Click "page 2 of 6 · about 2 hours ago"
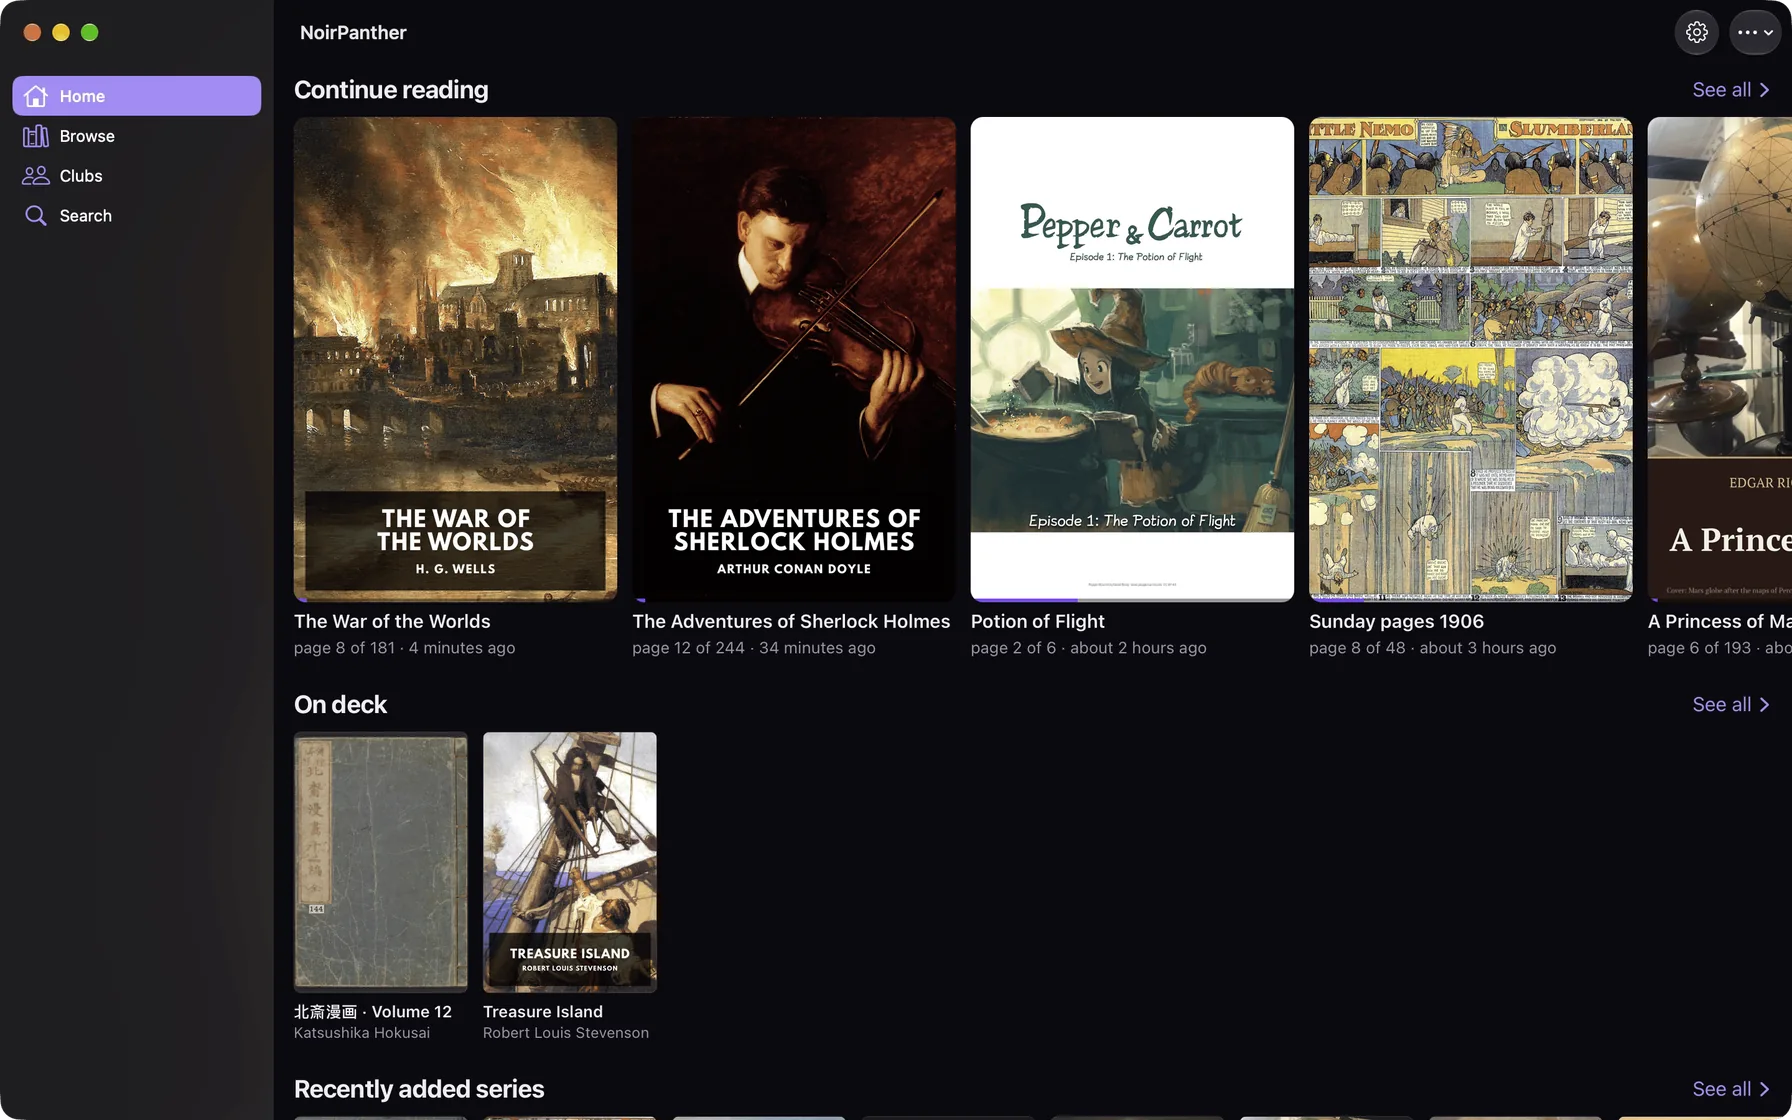 [1089, 648]
